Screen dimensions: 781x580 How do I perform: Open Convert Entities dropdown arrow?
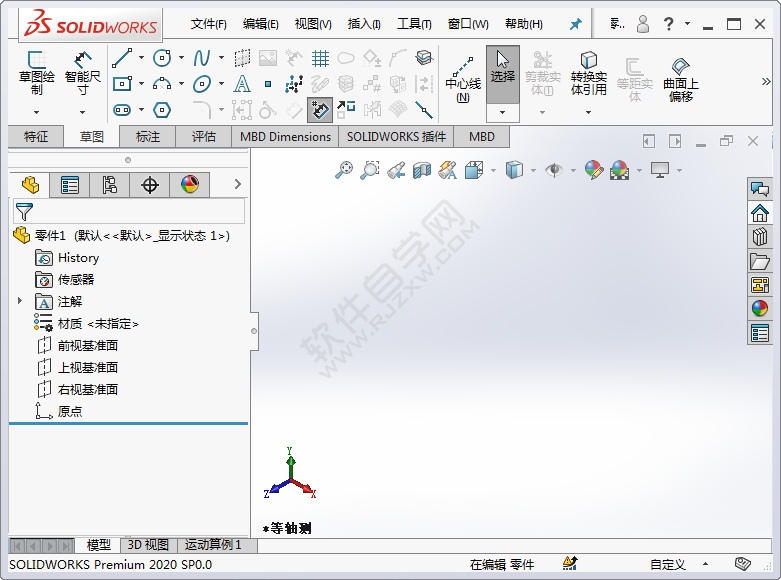589,113
